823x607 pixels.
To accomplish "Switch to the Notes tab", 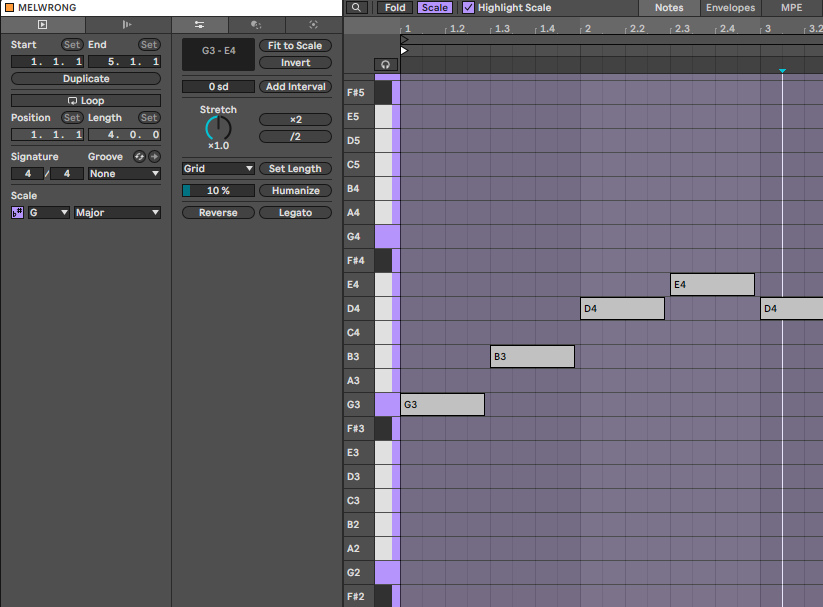I will (669, 7).
